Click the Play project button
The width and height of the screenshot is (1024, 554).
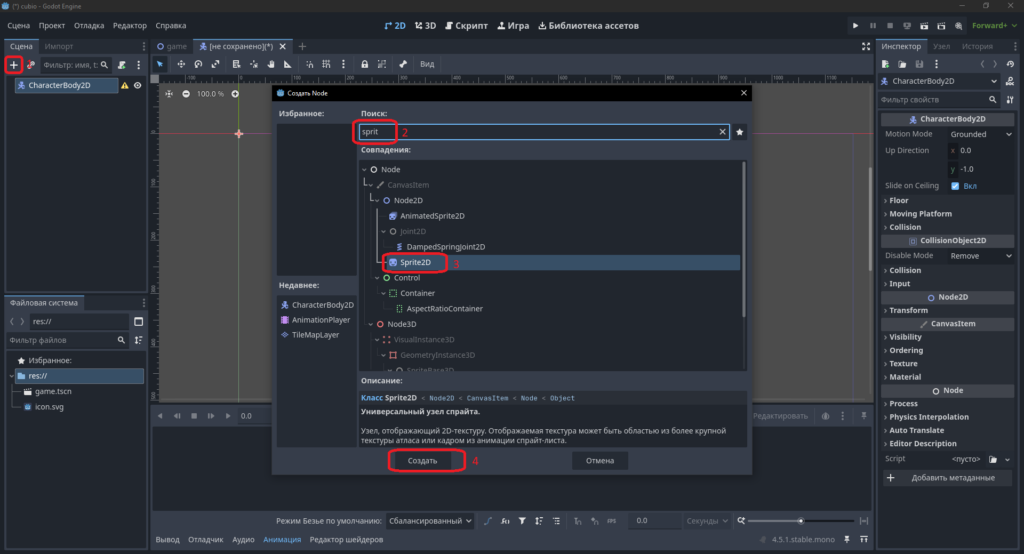click(856, 25)
